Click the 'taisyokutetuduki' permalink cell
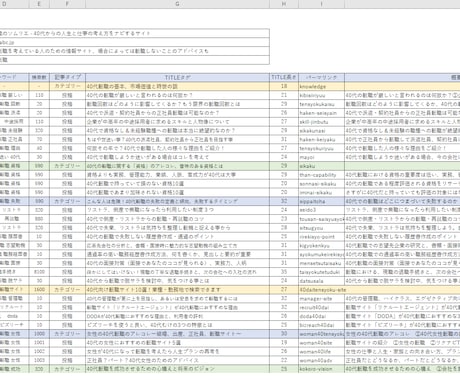This screenshot has height=380, width=460. click(322, 272)
